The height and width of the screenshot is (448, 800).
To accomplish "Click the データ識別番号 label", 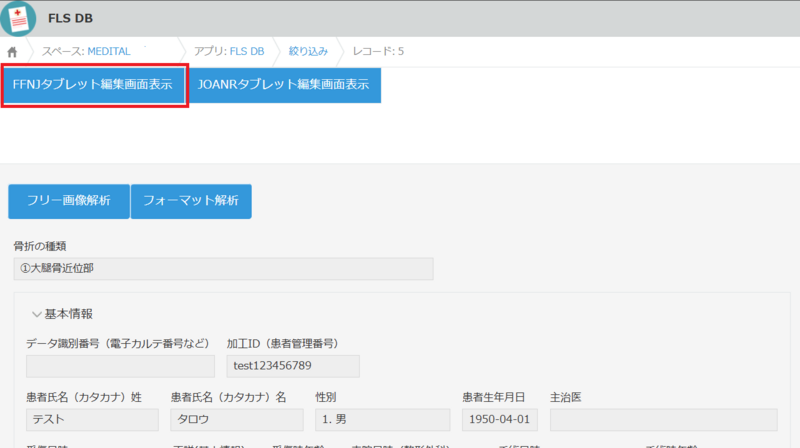I will (118, 343).
